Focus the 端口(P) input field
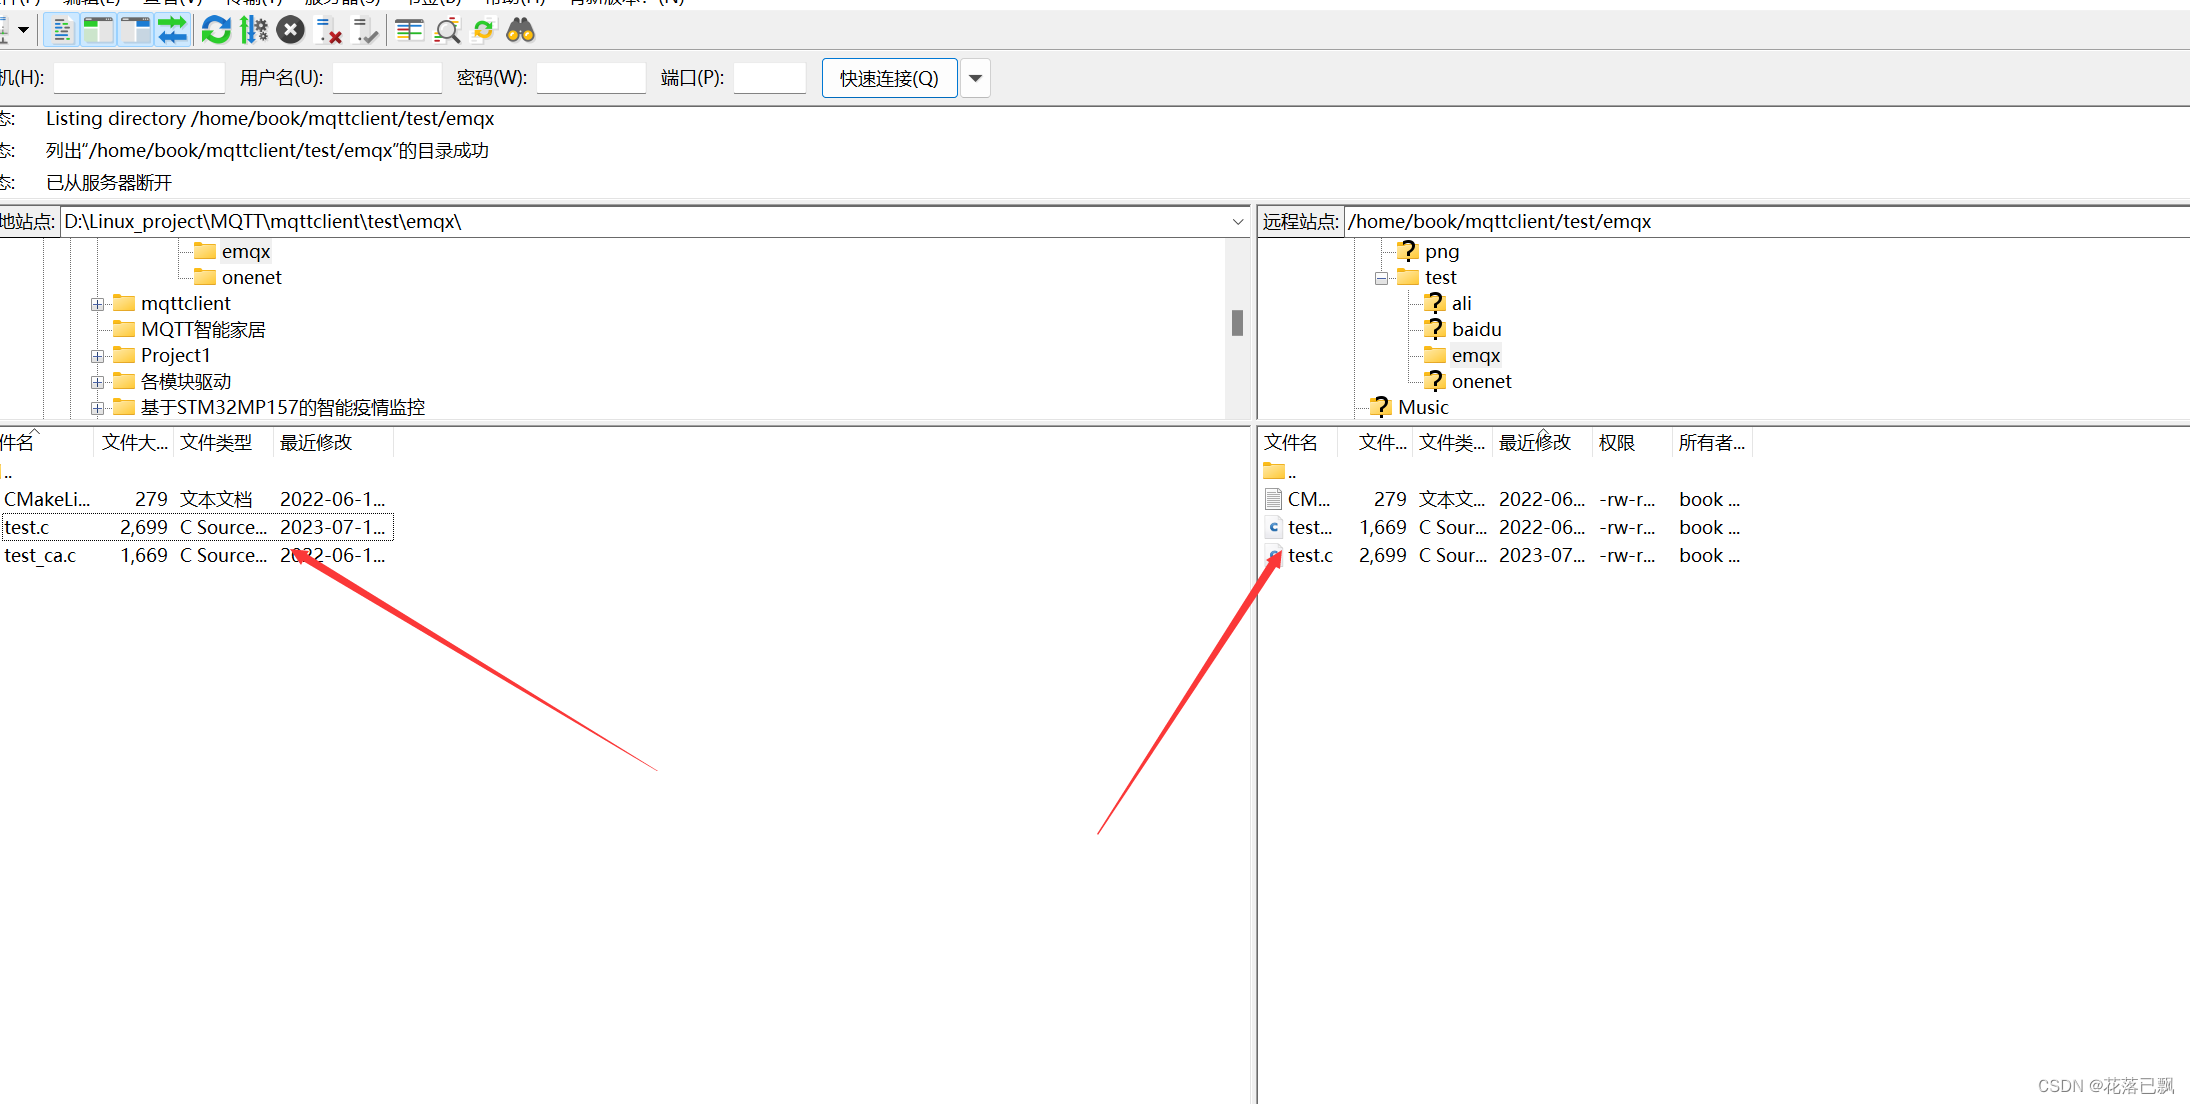The width and height of the screenshot is (2190, 1104). point(770,78)
